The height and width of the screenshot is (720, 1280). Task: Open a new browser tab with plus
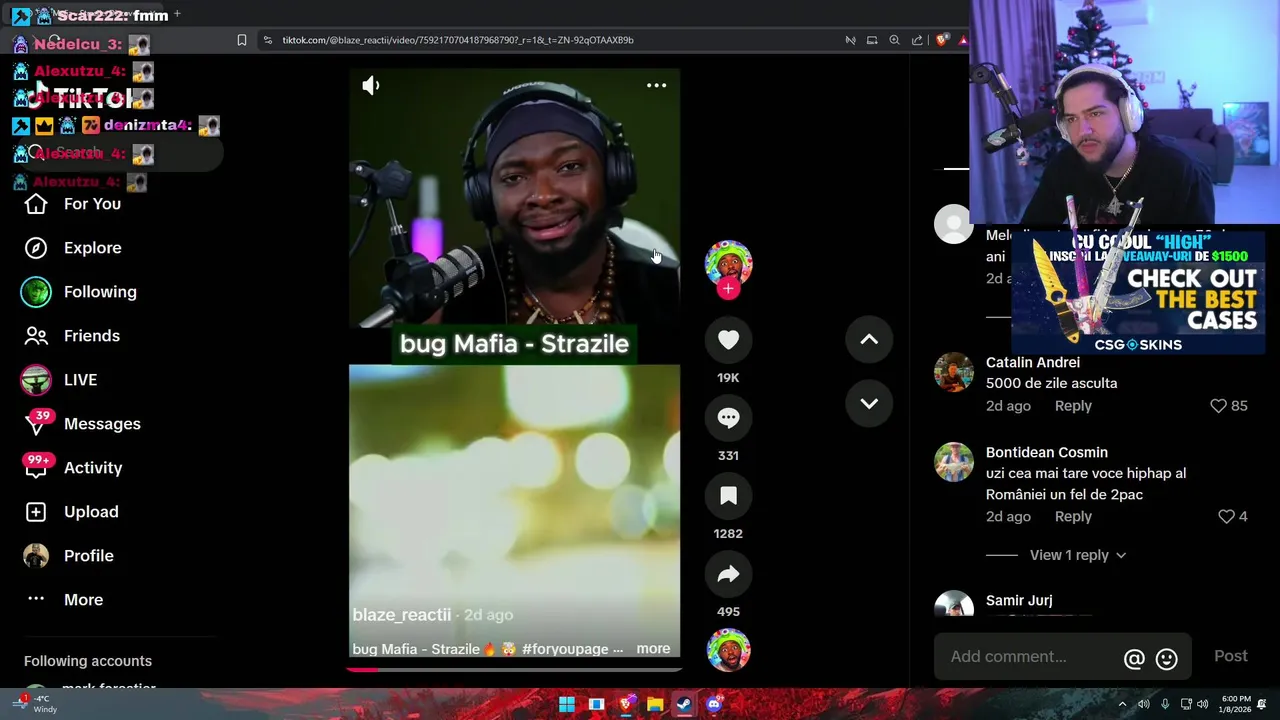[177, 14]
